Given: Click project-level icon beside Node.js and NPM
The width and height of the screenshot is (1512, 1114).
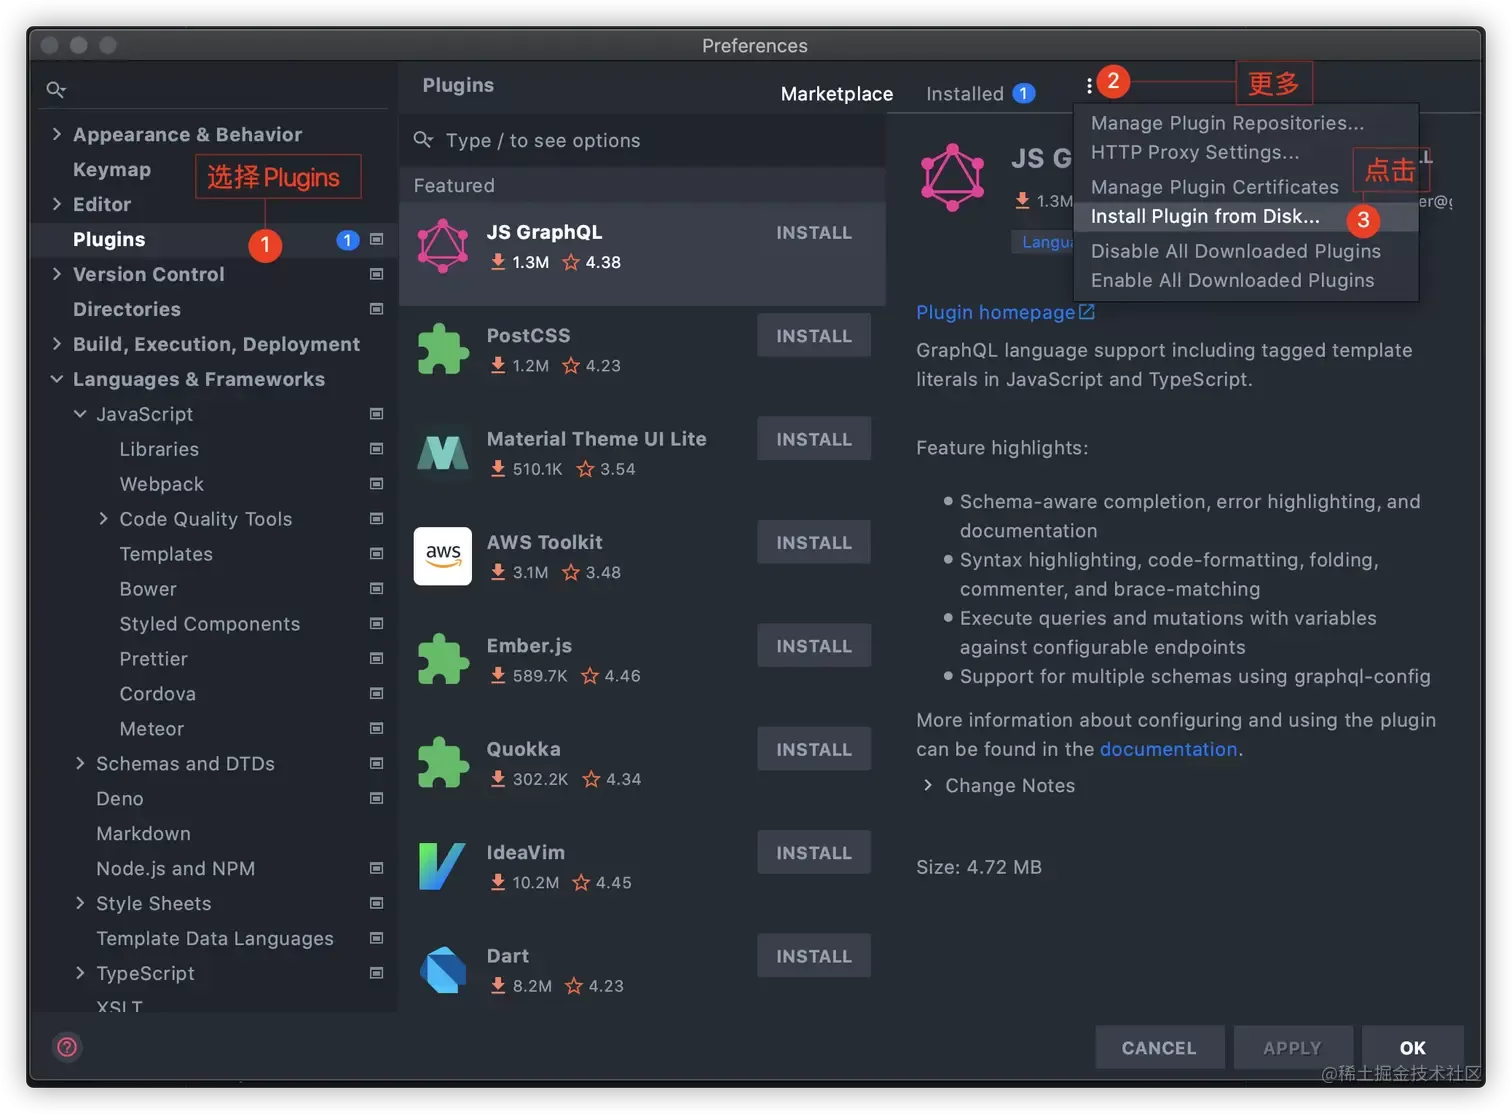Looking at the screenshot, I should tap(376, 868).
